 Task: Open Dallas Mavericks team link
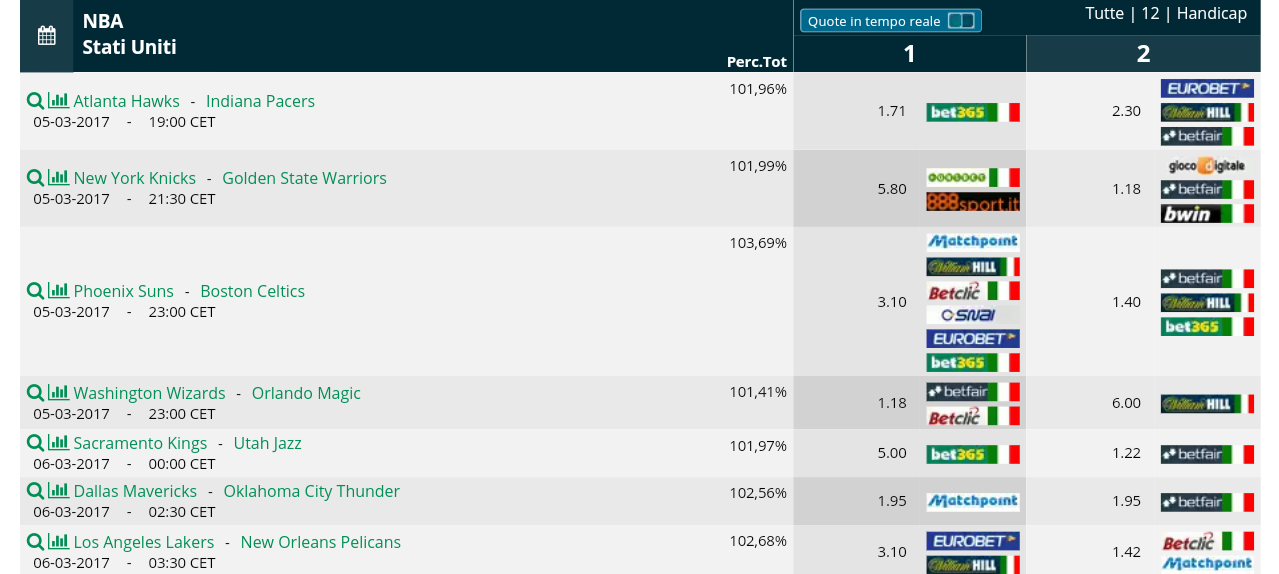click(x=136, y=491)
